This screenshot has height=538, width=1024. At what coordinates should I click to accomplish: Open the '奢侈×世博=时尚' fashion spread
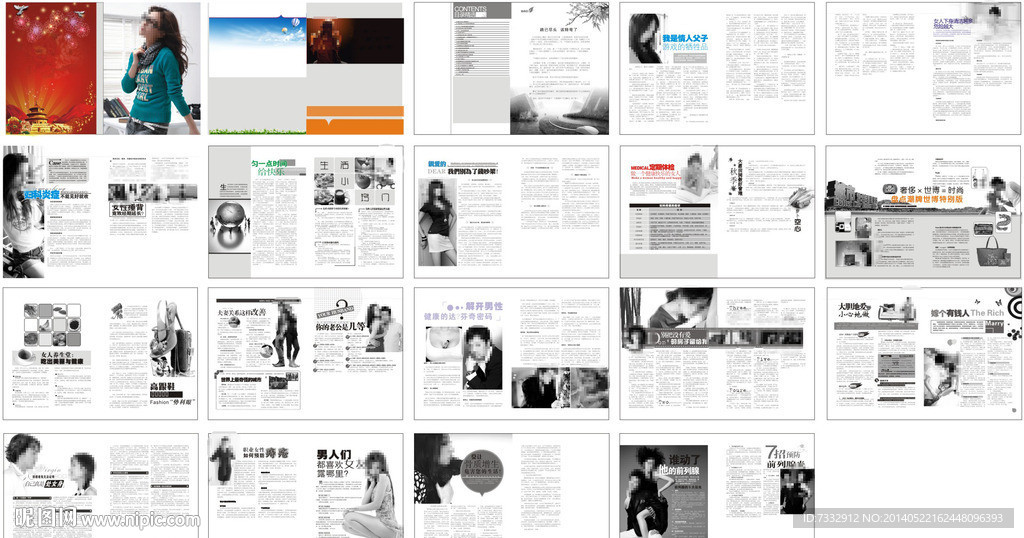tap(923, 212)
